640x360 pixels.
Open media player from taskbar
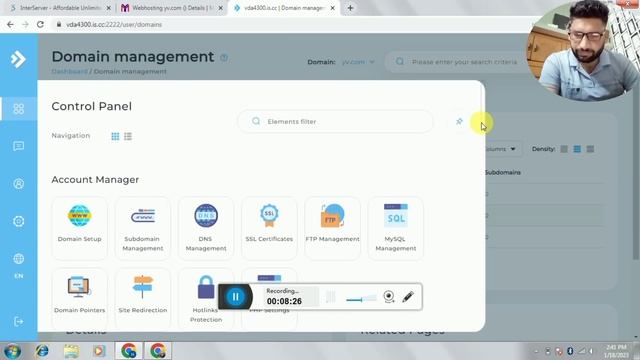pyautogui.click(x=99, y=351)
